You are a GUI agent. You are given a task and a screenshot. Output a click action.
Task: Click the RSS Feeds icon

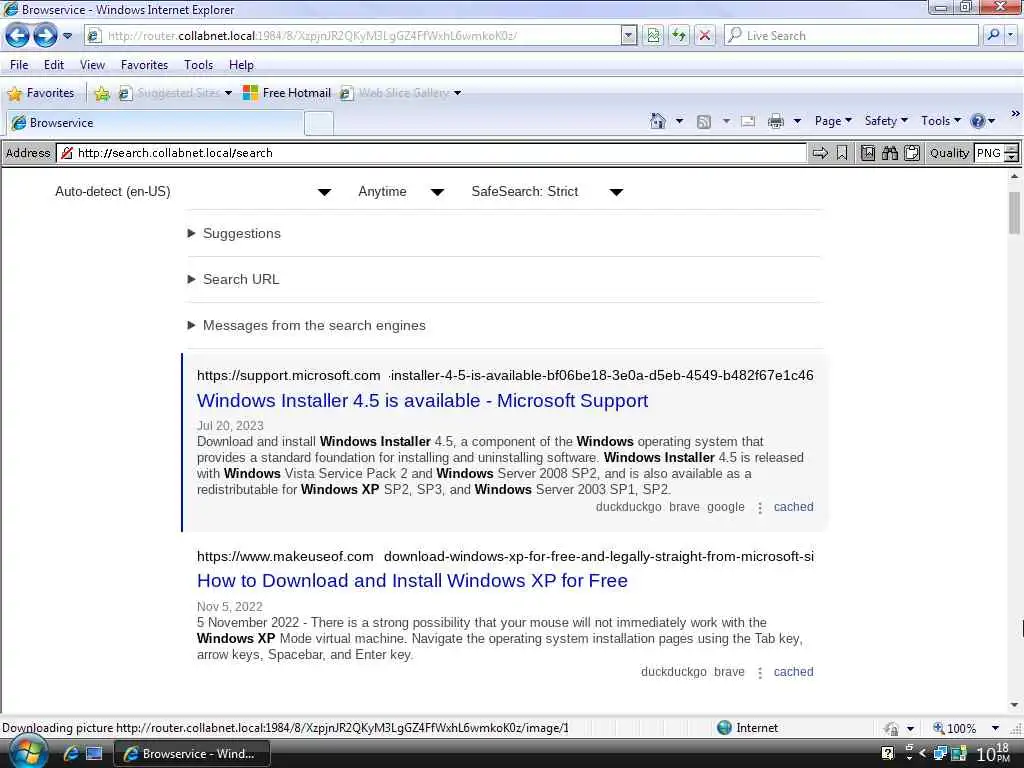pyautogui.click(x=703, y=121)
